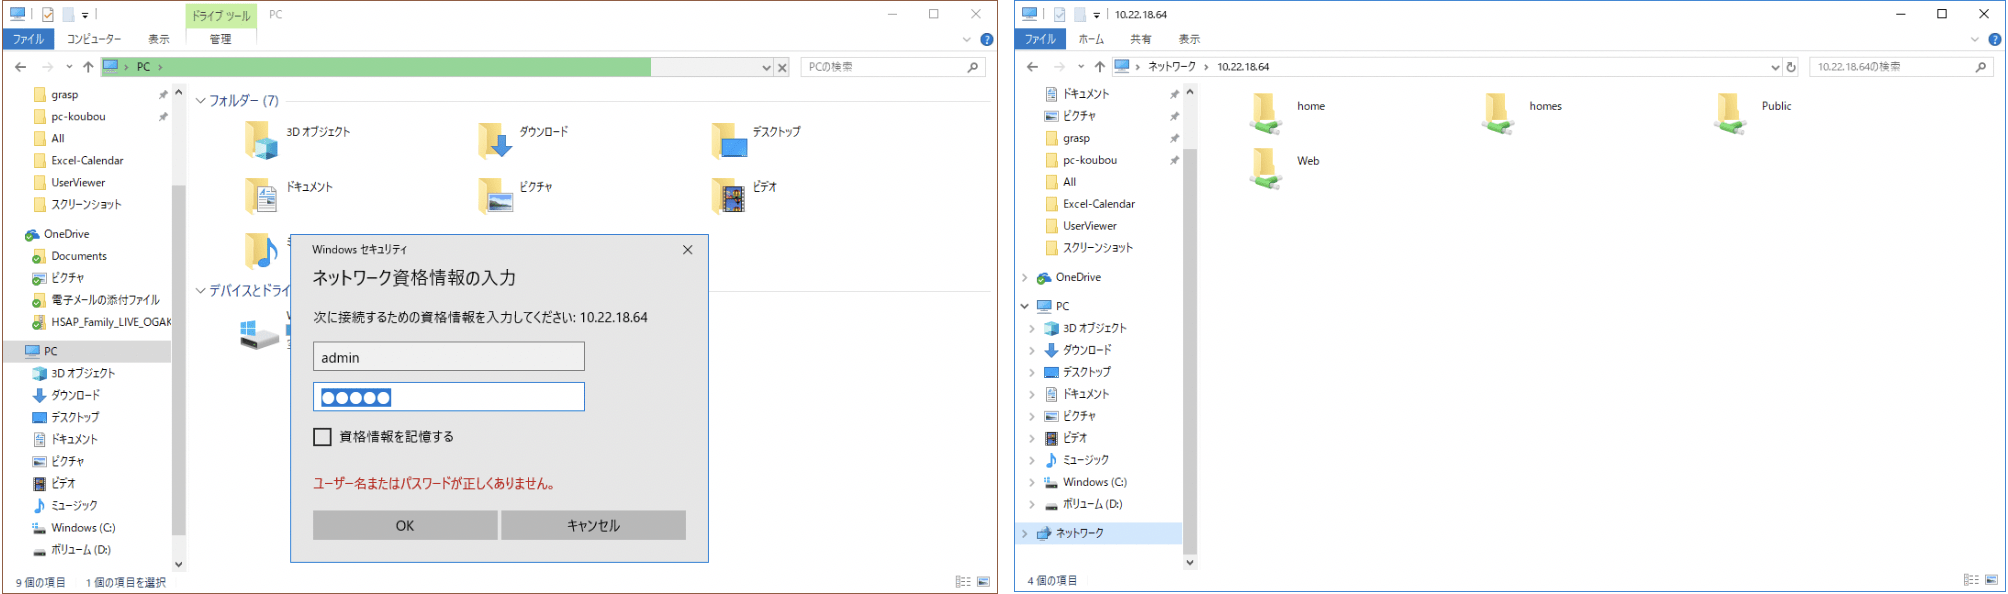Click the search magnifier in right window
The height and width of the screenshot is (594, 2008).
click(x=1981, y=67)
